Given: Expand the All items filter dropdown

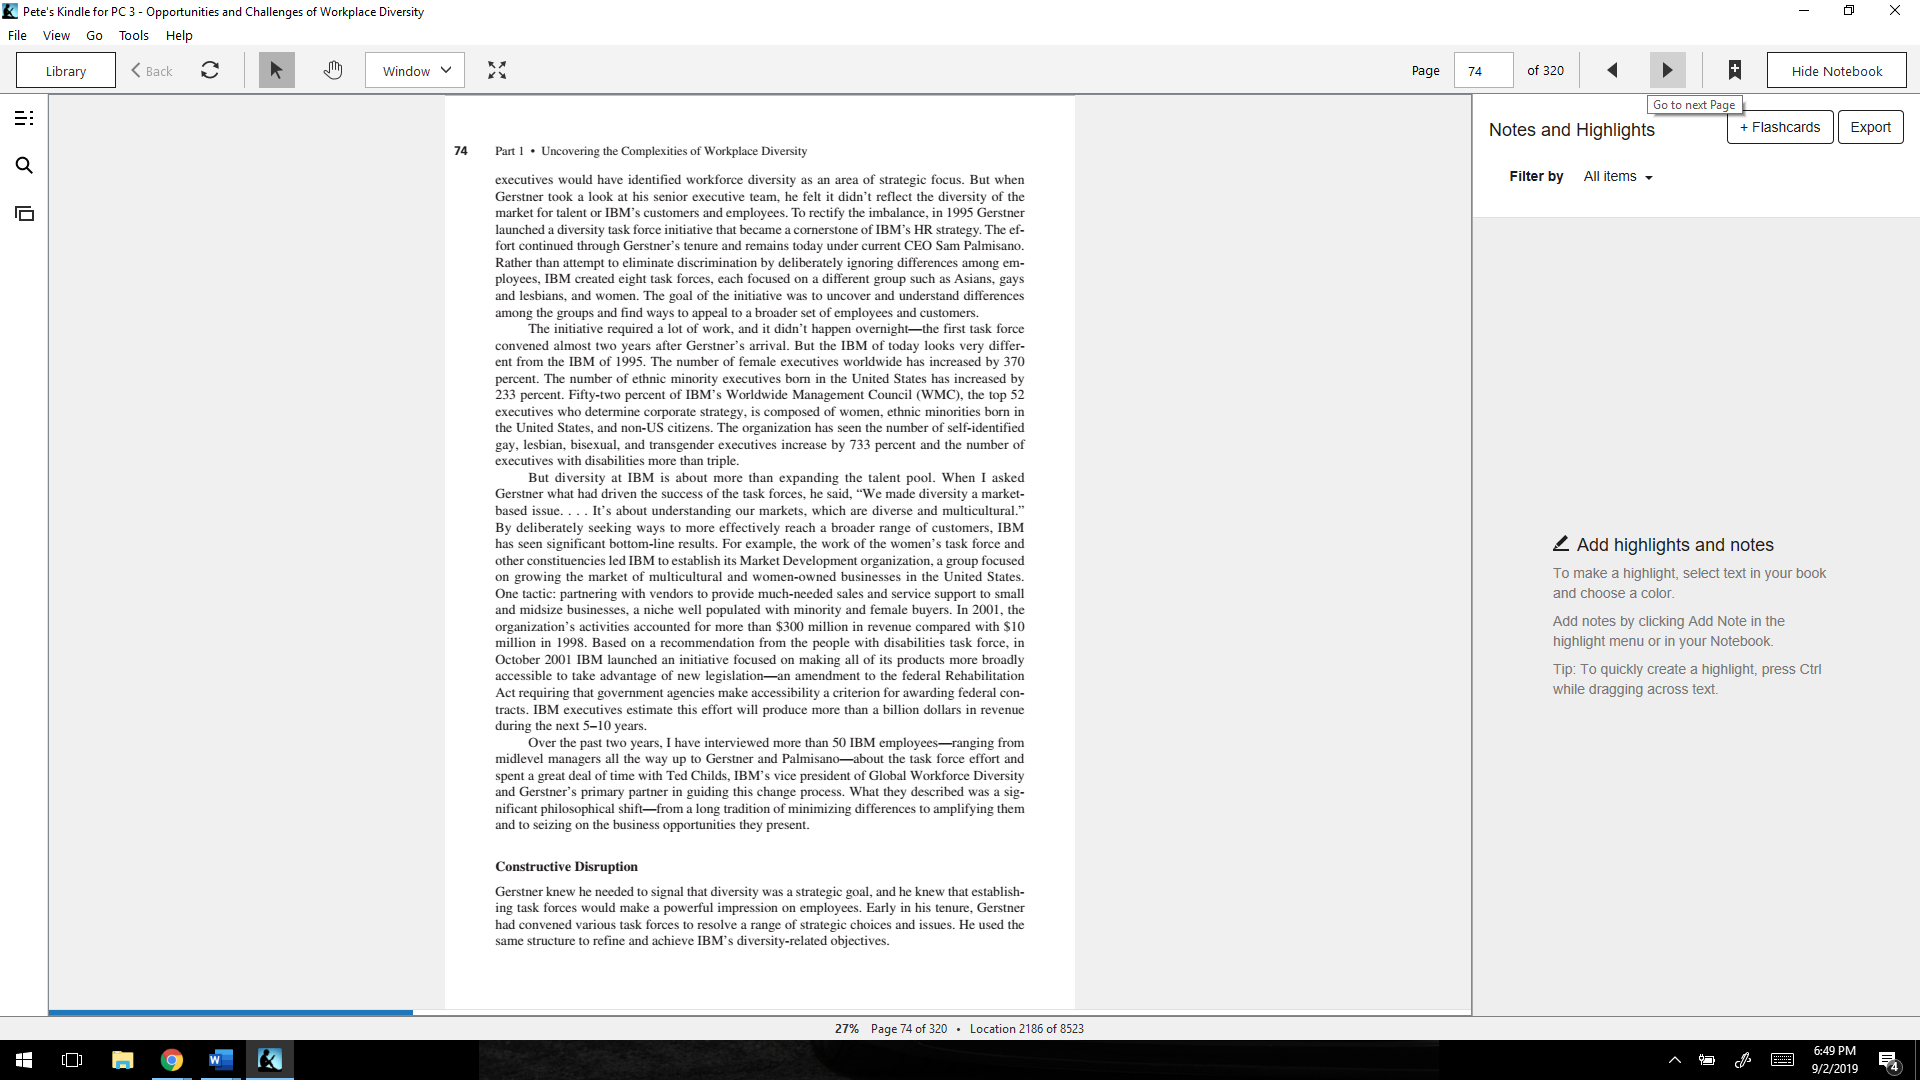Looking at the screenshot, I should (x=1618, y=176).
